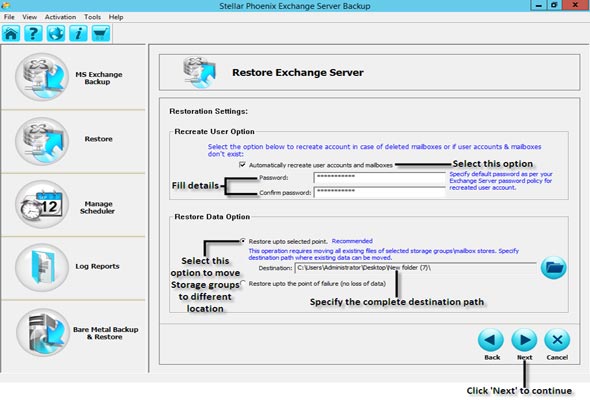Open Help via the question mark icon

pos(33,33)
